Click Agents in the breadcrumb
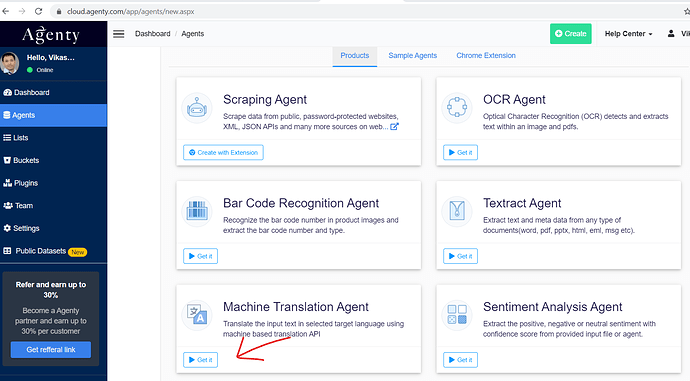 click(x=193, y=34)
